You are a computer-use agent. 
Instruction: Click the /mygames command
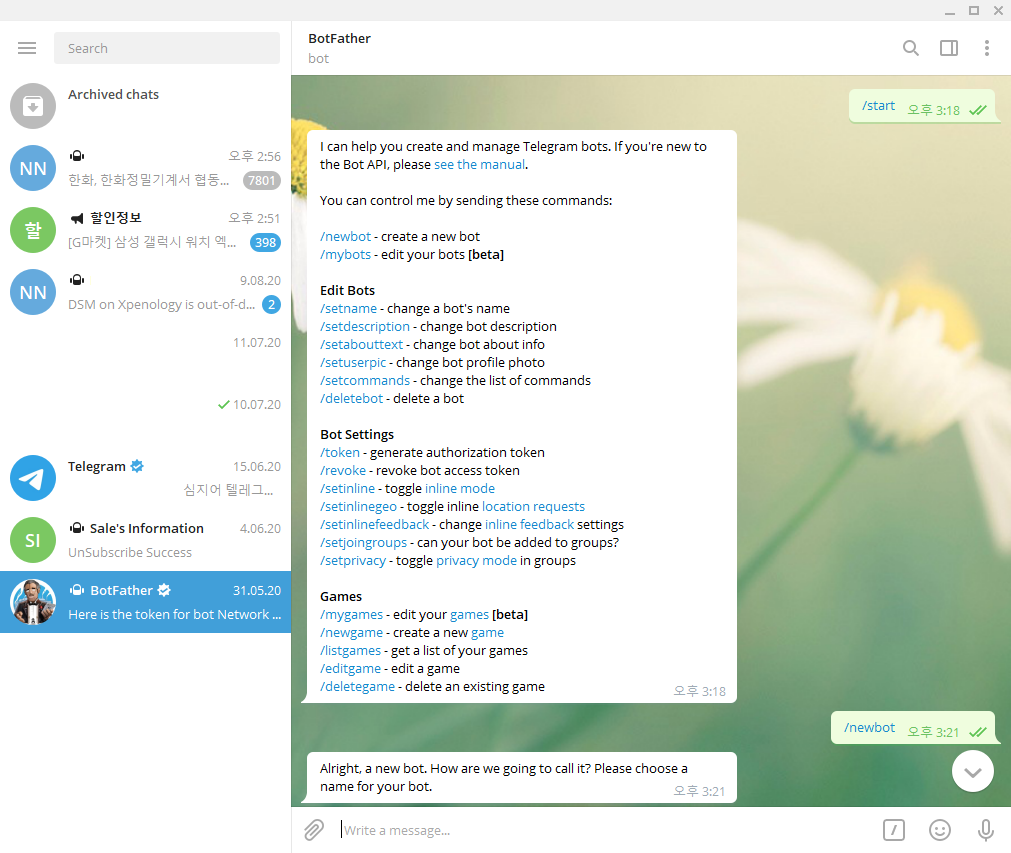click(351, 615)
